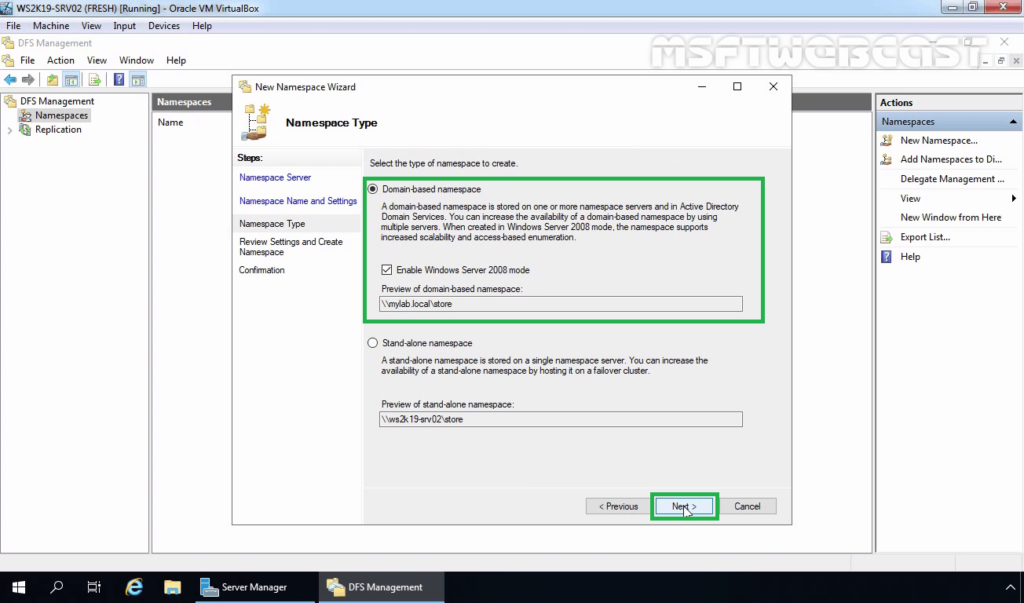
Task: Click Confirmation step in wizard
Action: [x=261, y=270]
